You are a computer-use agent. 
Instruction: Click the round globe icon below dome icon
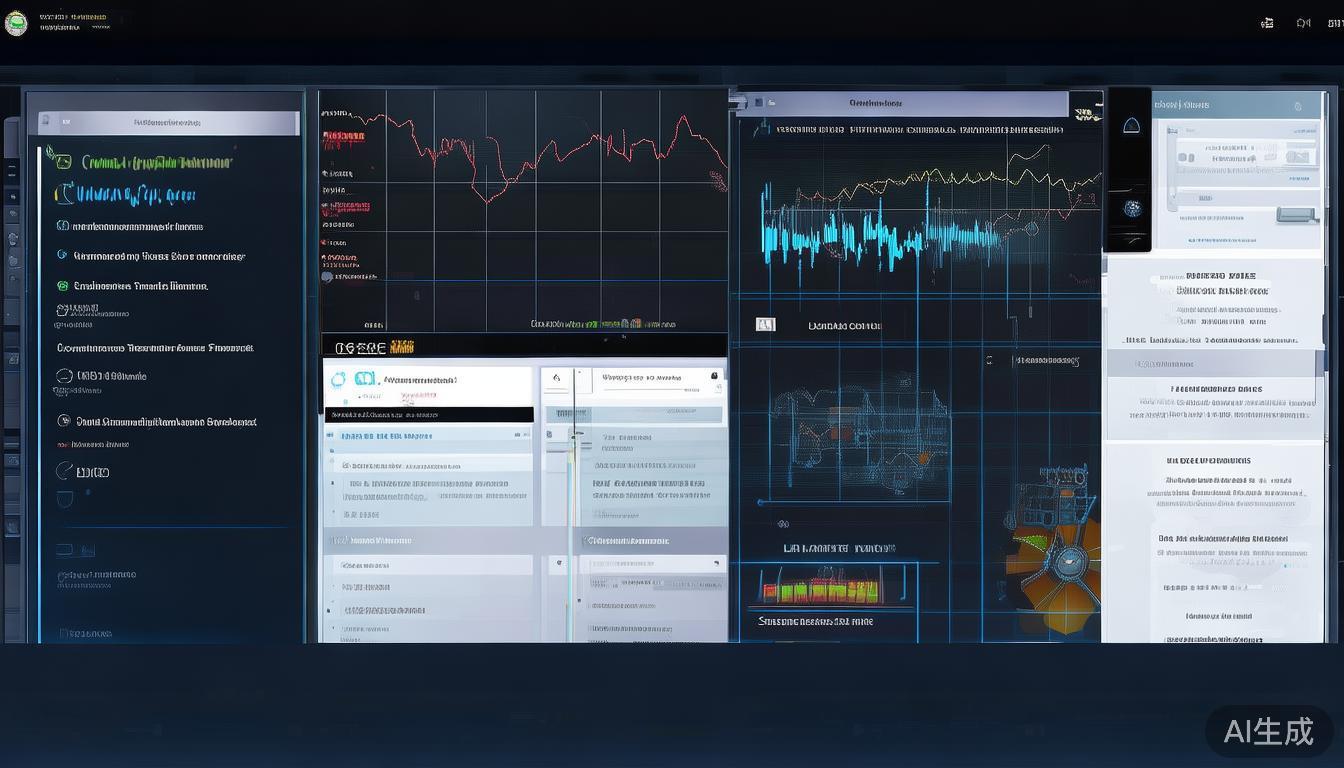[x=1132, y=208]
